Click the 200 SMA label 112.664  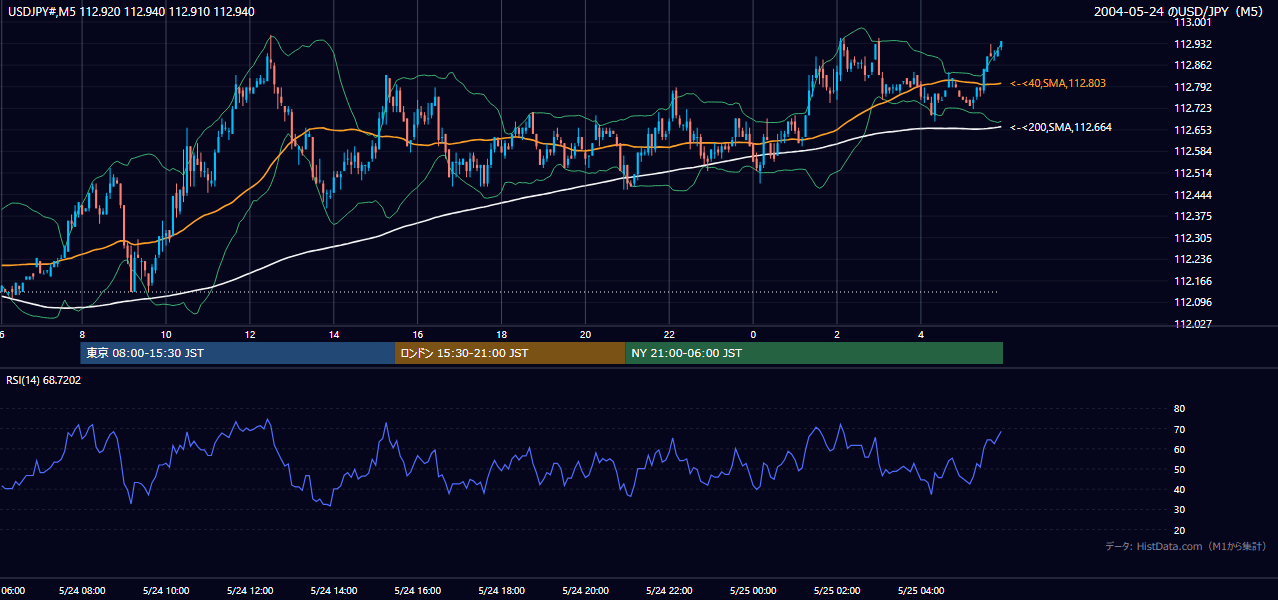click(x=1060, y=127)
